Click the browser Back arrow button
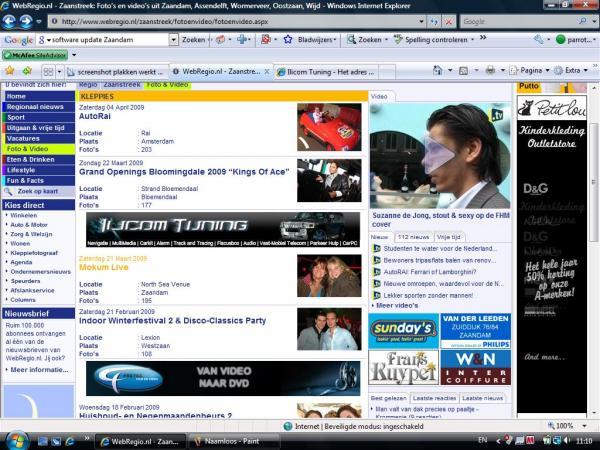Viewport: 600px width, 450px height. click(9, 22)
